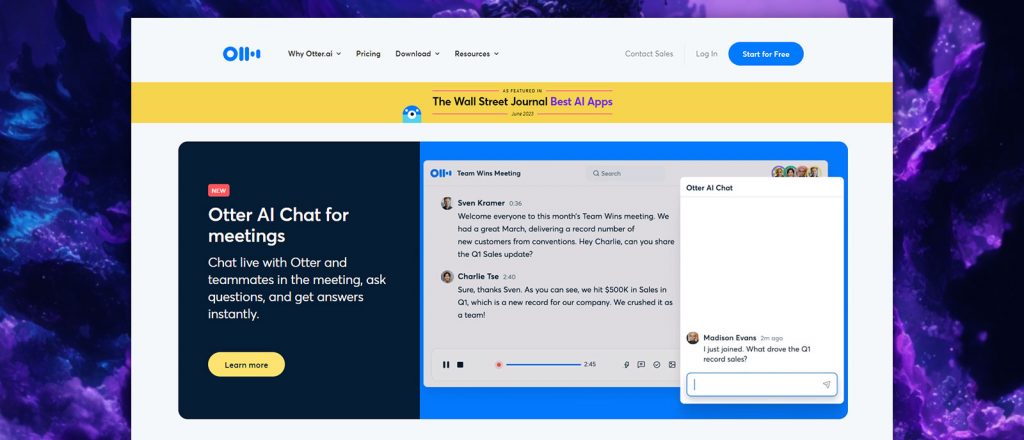Click the checkmark action item icon
Screen dimensions: 1024x440
click(657, 365)
